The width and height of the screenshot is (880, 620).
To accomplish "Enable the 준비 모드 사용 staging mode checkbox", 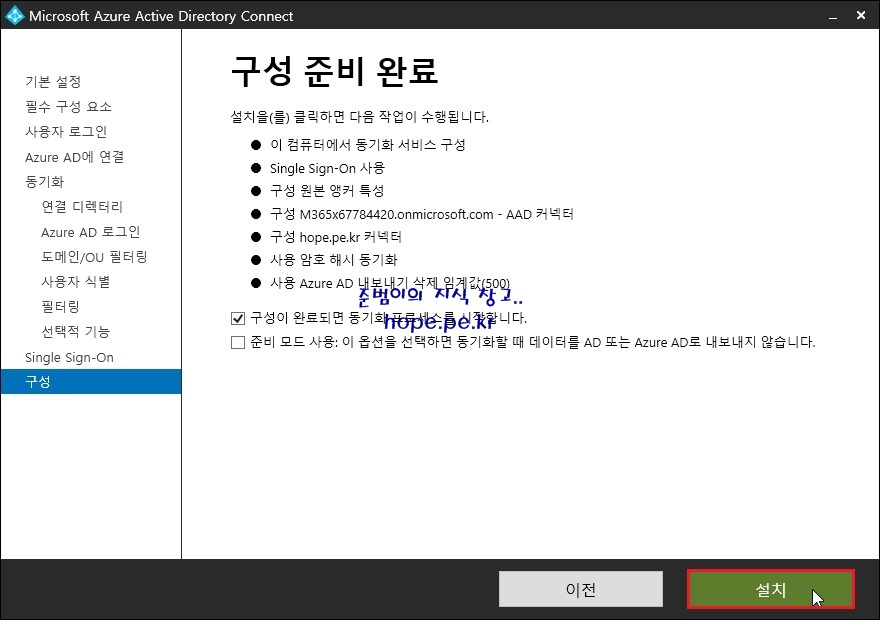I will [x=238, y=342].
